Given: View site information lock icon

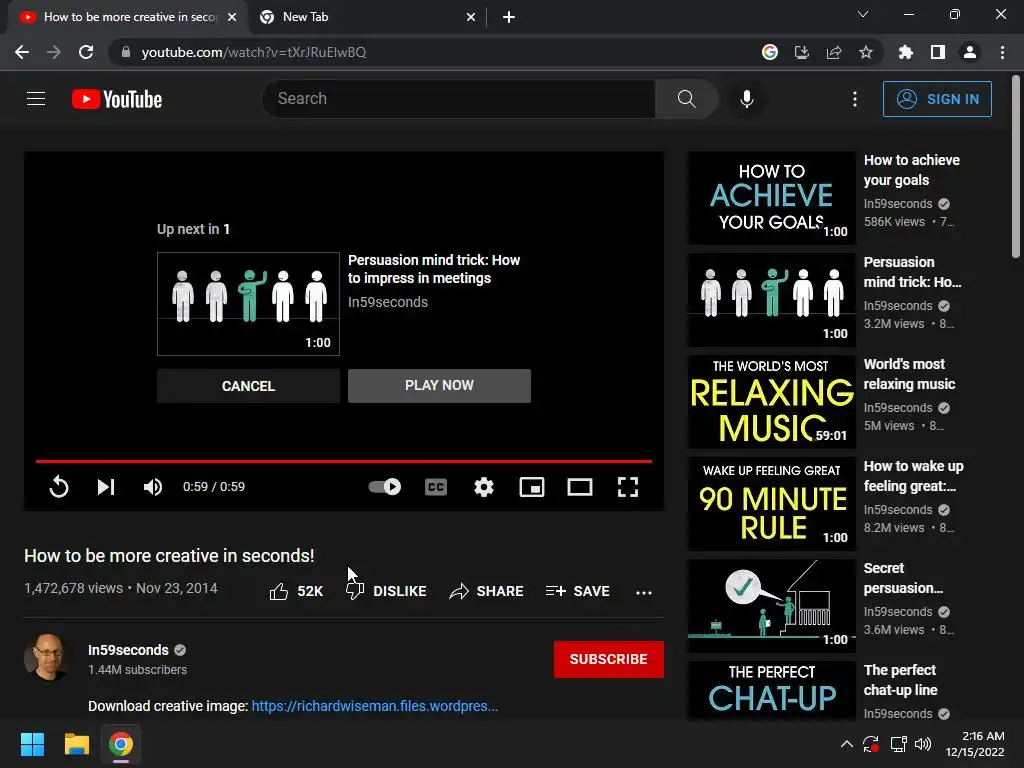Looking at the screenshot, I should (x=126, y=52).
